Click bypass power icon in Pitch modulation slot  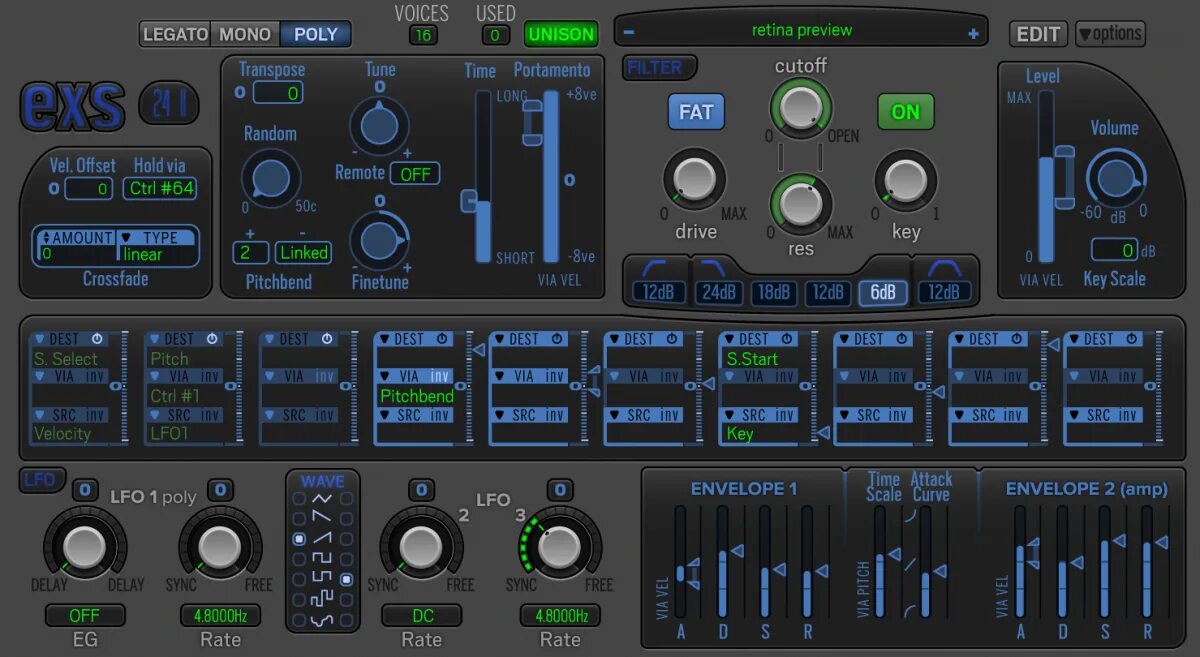(212, 339)
